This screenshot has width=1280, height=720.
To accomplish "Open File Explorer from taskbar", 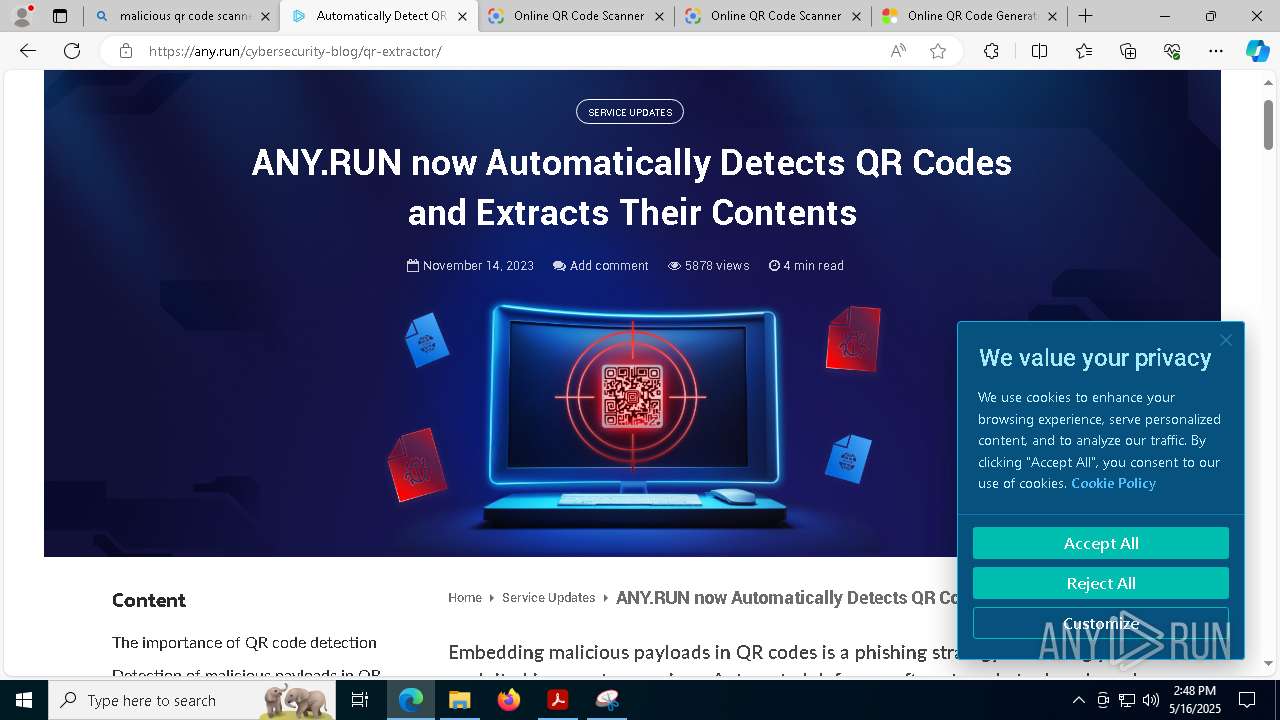I will coord(459,700).
